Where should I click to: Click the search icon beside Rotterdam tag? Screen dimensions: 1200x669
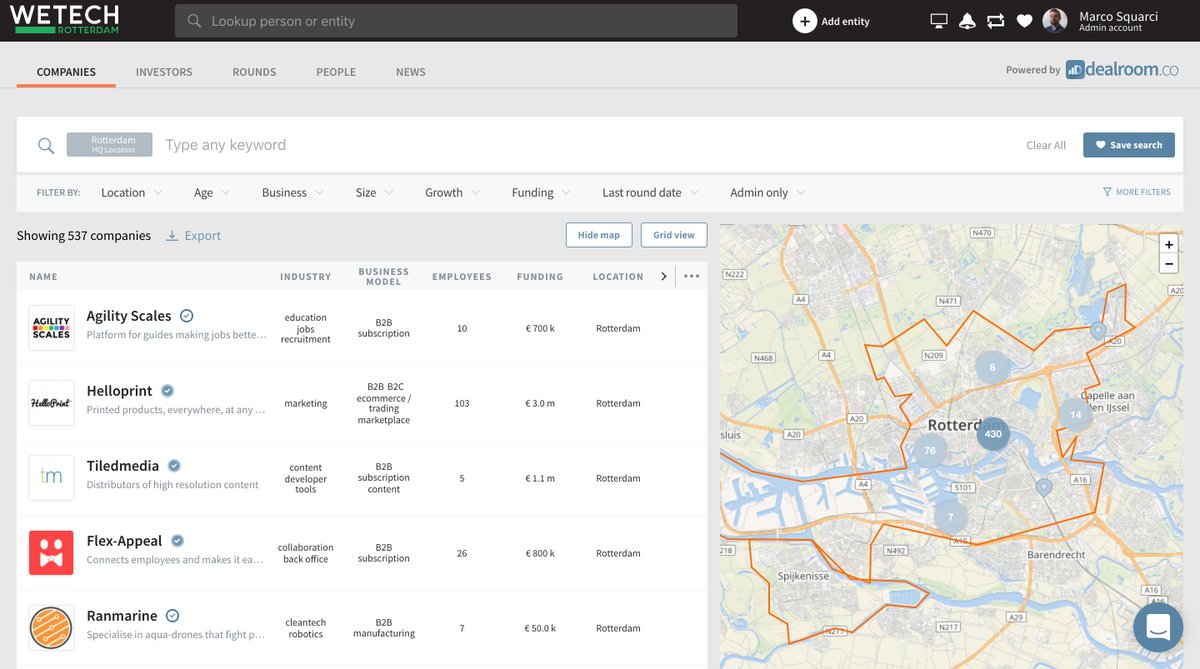[46, 145]
